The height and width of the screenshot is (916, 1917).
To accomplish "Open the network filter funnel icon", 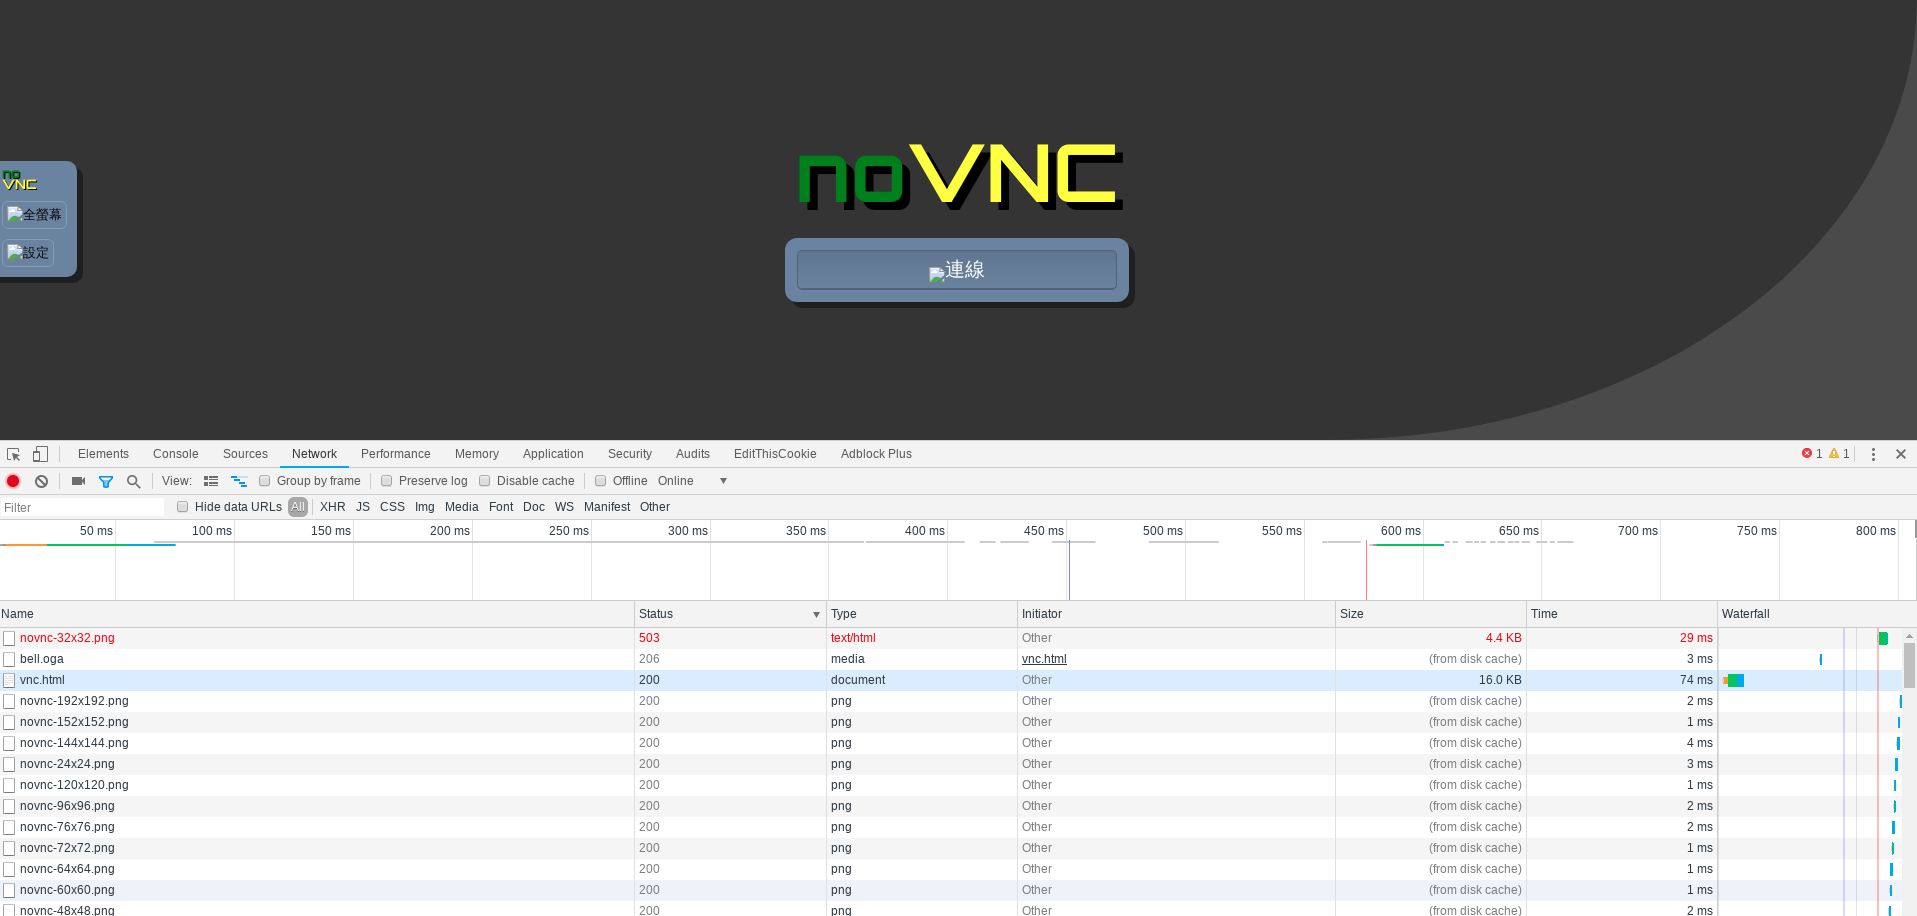I will click(106, 481).
